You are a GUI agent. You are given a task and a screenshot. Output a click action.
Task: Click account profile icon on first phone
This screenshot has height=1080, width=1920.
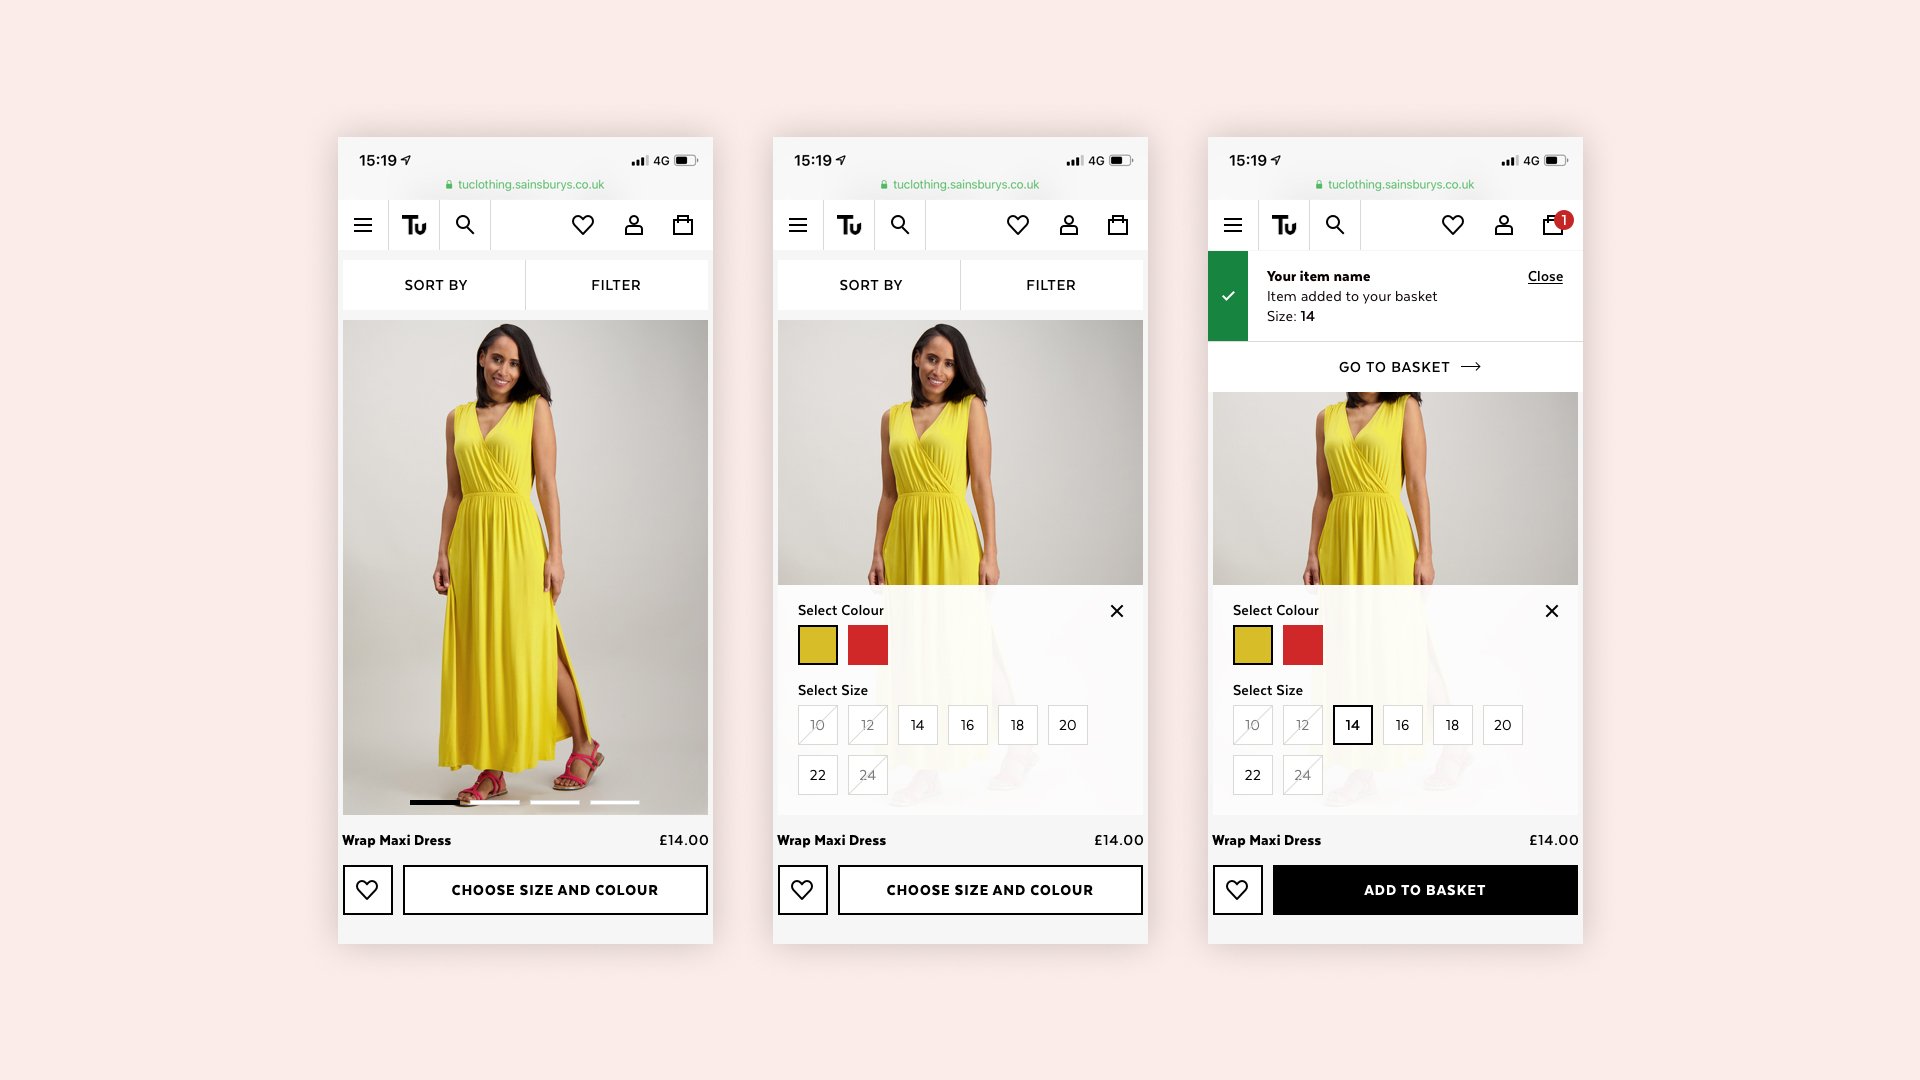click(x=634, y=225)
